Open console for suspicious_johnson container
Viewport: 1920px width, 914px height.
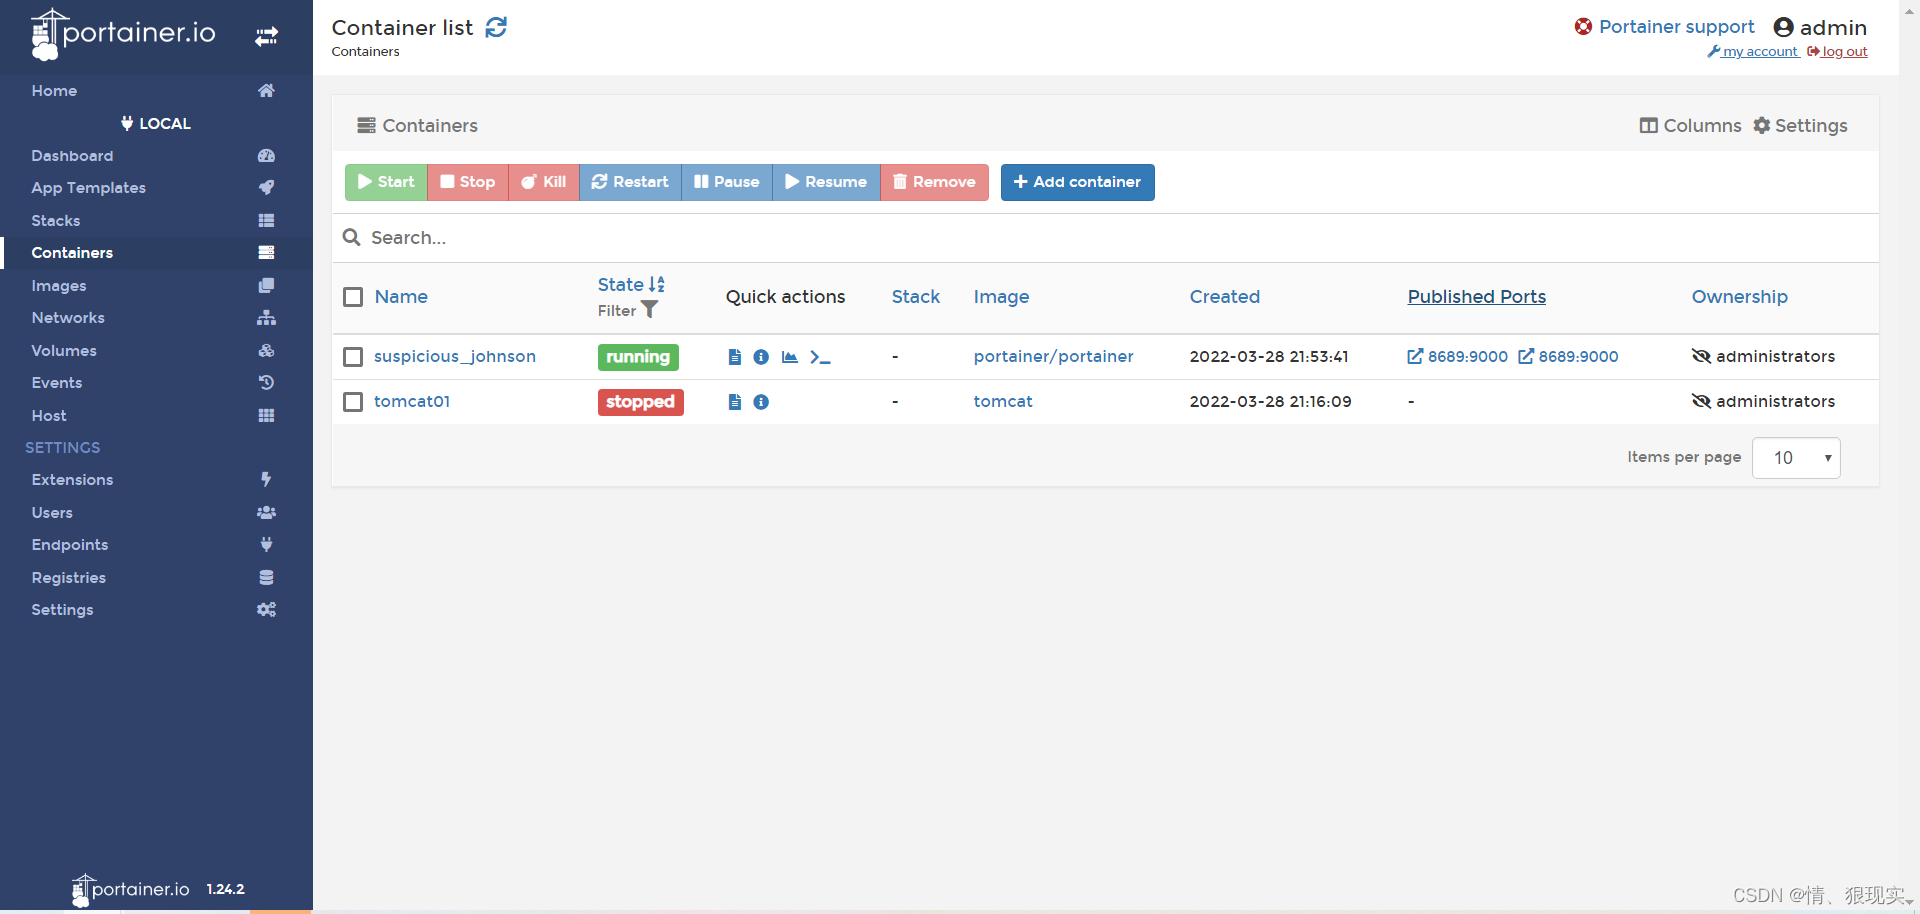(x=820, y=357)
